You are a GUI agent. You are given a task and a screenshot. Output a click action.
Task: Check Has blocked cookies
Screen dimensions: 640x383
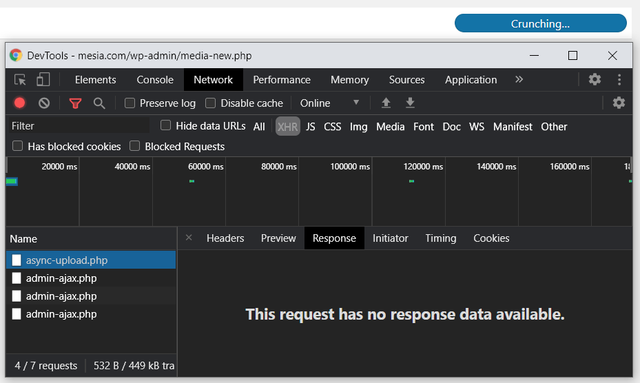pos(18,146)
